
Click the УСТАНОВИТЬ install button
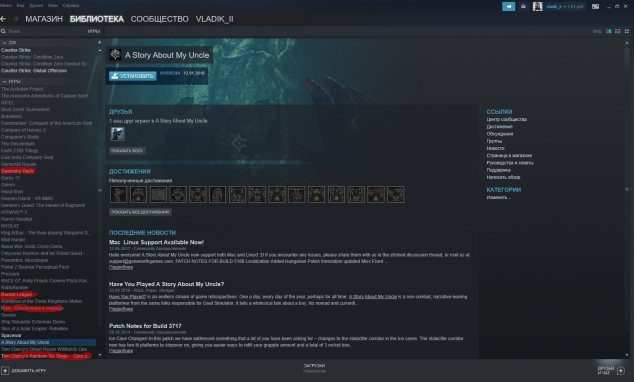[133, 76]
